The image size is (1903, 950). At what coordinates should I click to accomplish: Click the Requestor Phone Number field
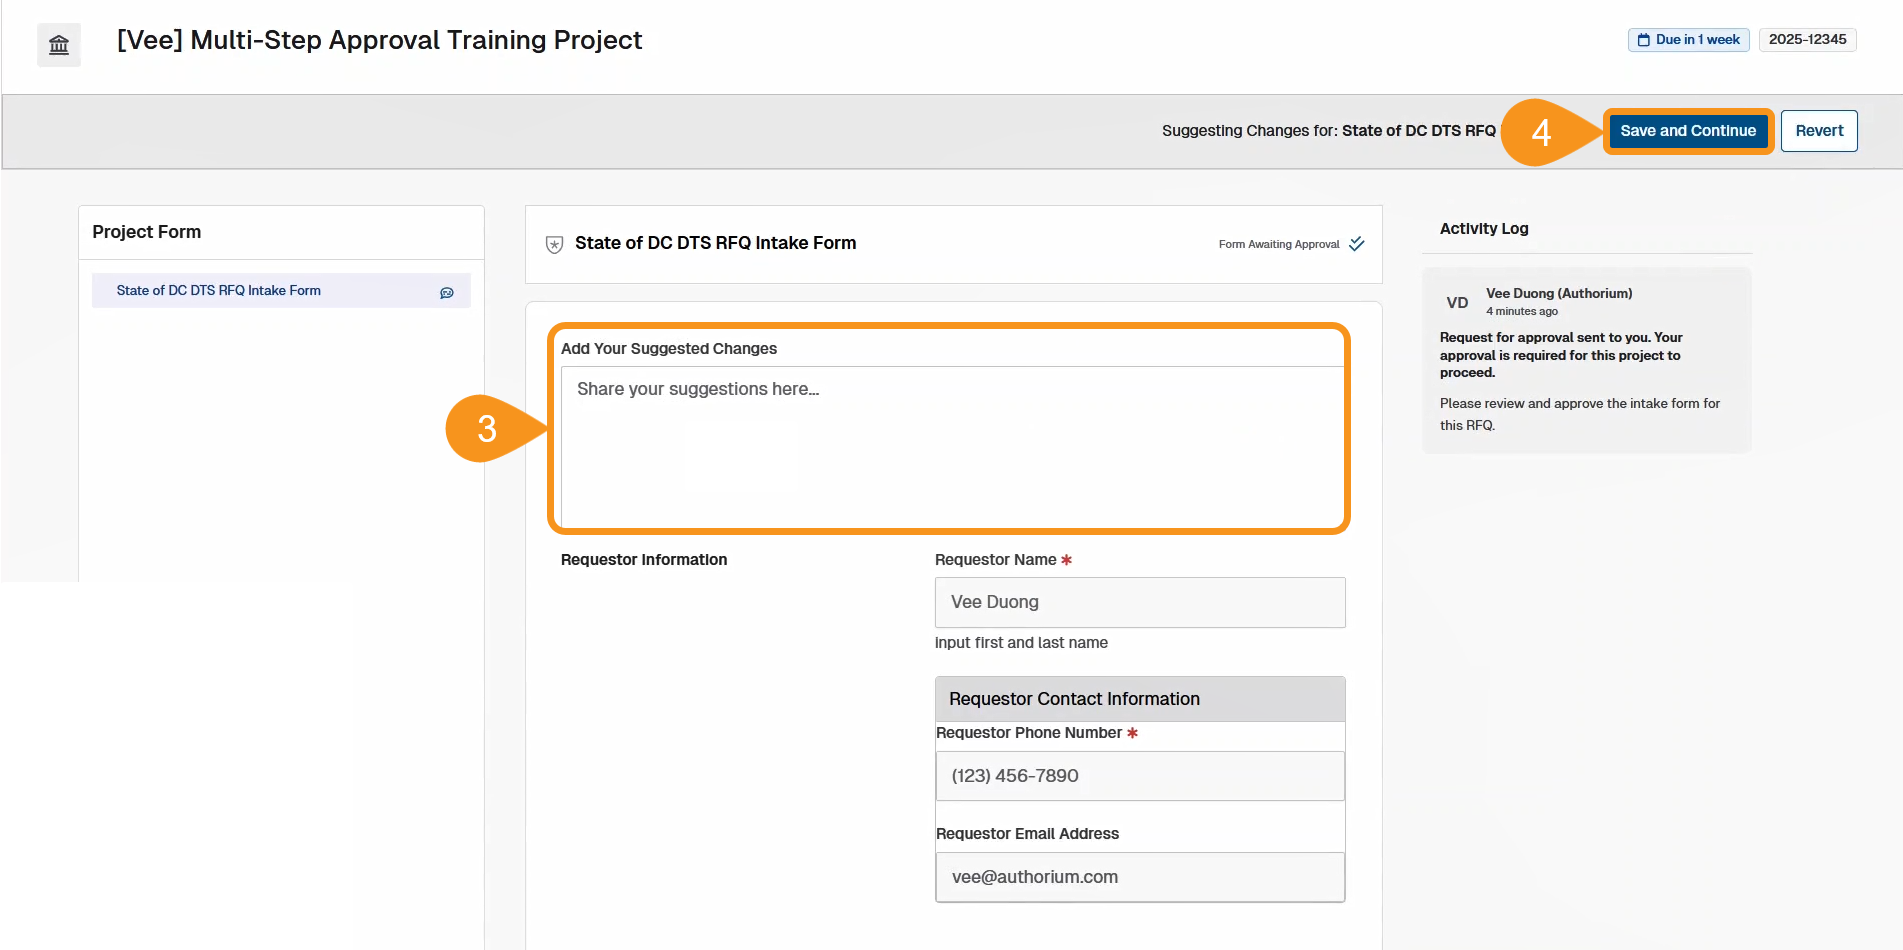pyautogui.click(x=1140, y=776)
